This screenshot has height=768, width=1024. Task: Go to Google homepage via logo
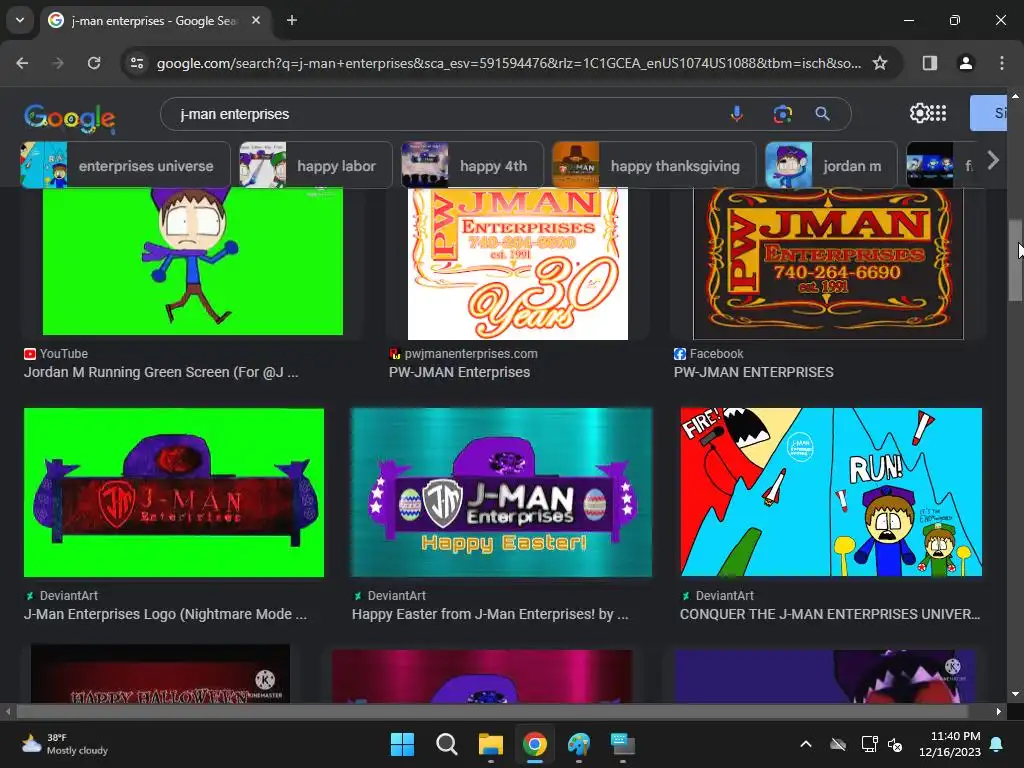pos(70,118)
